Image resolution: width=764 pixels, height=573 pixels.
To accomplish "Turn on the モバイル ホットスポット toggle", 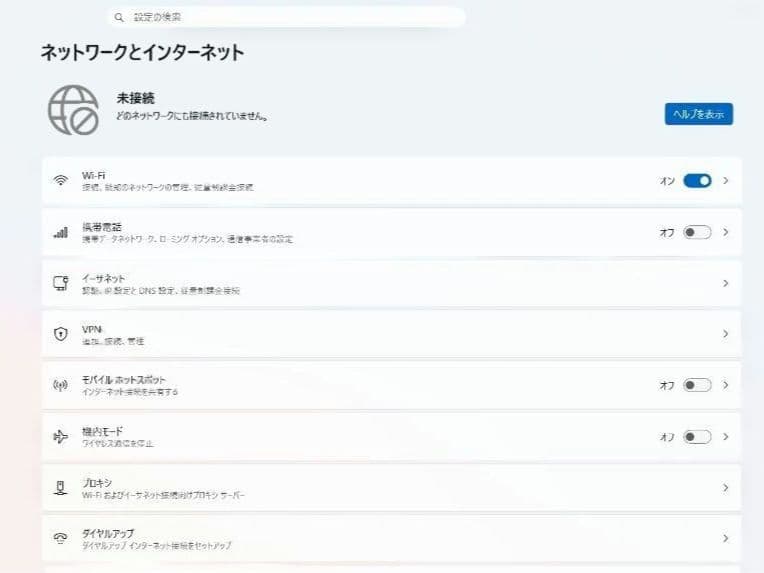I will [697, 385].
